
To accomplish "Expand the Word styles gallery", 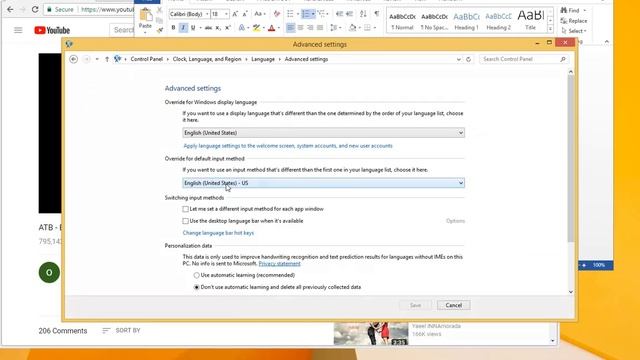I will coord(550,29).
